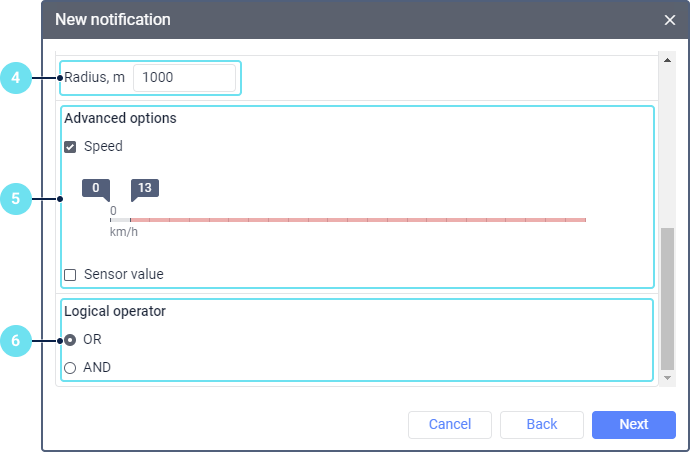Click callout badge number 5
This screenshot has height=452, width=690.
[x=17, y=198]
